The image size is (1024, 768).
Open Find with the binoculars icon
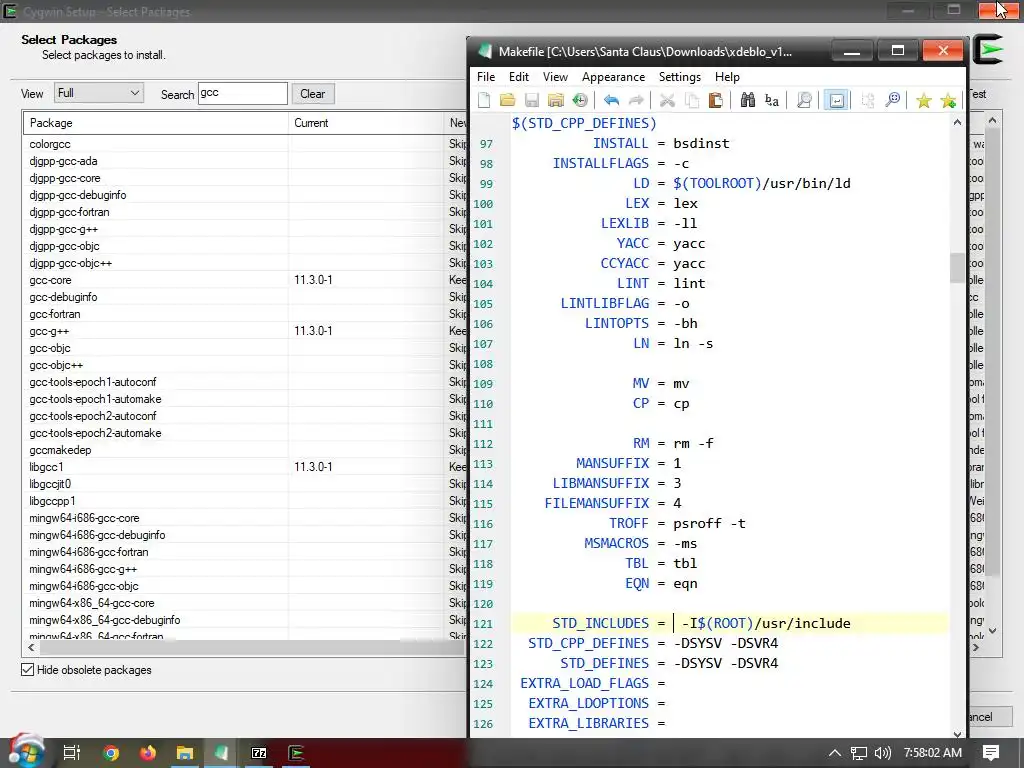pyautogui.click(x=748, y=100)
